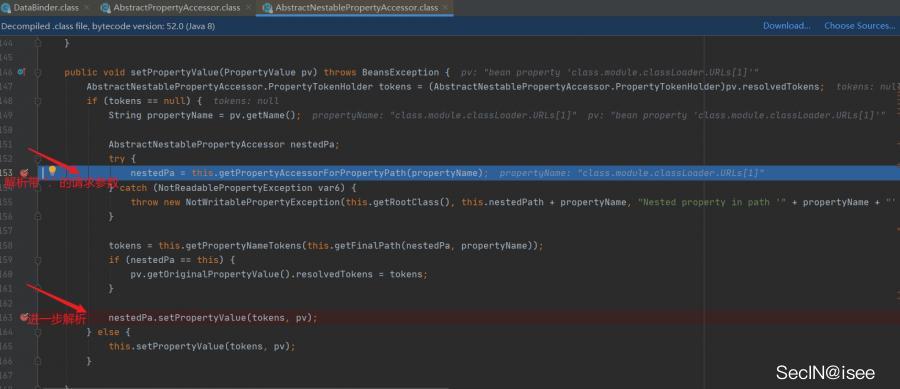Click the line number next to the highlighted execution line
900x389 pixels.
pyautogui.click(x=6, y=173)
